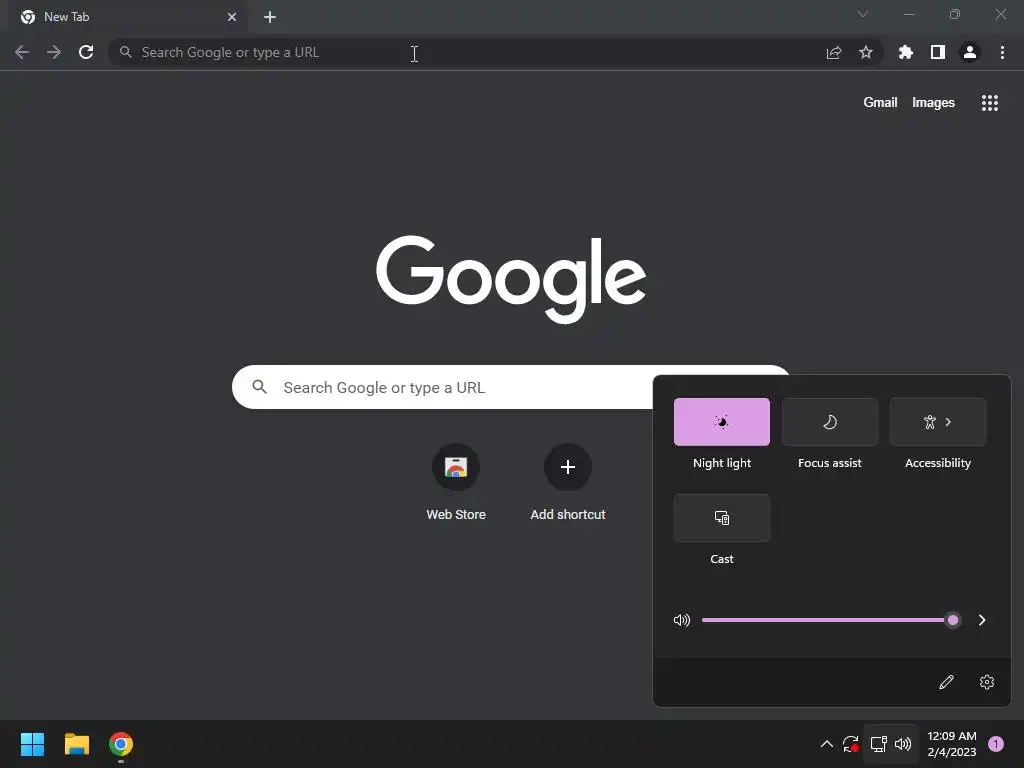
Task: Open Chrome profile avatar
Action: [x=970, y=52]
